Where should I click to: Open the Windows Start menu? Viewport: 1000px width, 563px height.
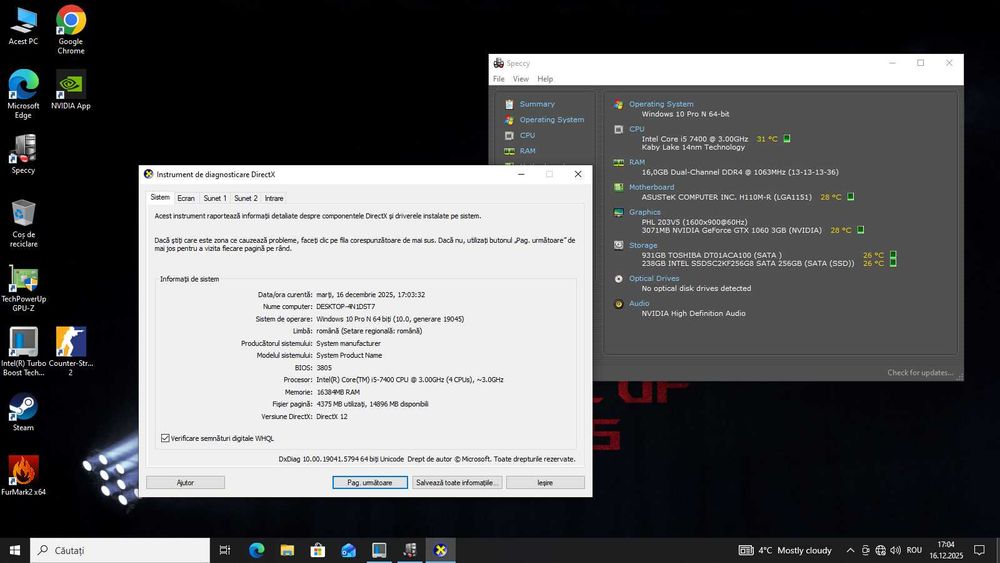[x=15, y=550]
